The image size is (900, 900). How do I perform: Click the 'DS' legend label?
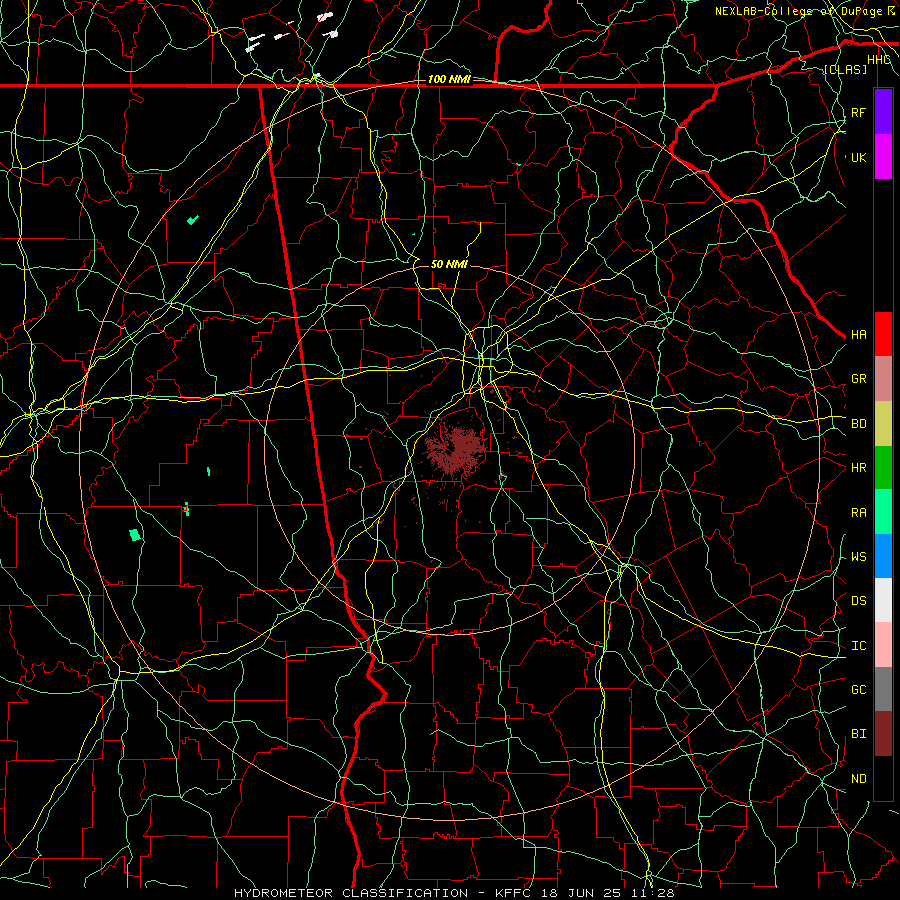click(858, 601)
